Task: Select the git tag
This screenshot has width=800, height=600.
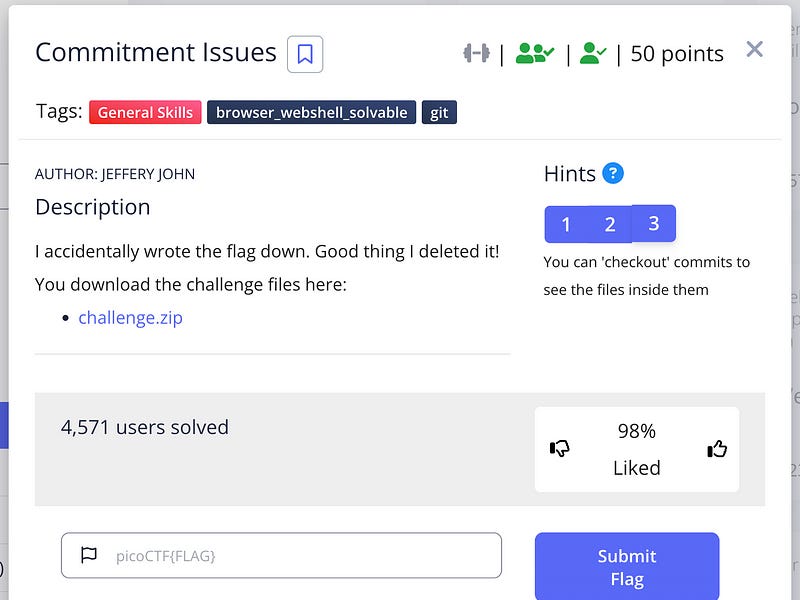Action: (x=439, y=112)
